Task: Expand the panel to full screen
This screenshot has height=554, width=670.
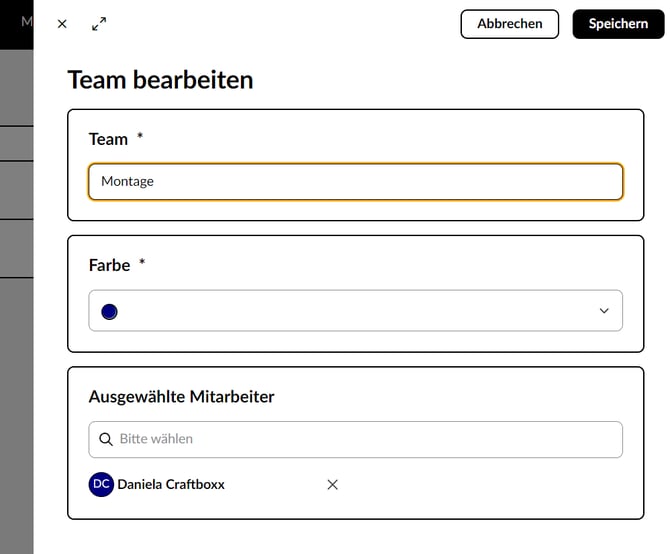Action: (99, 24)
